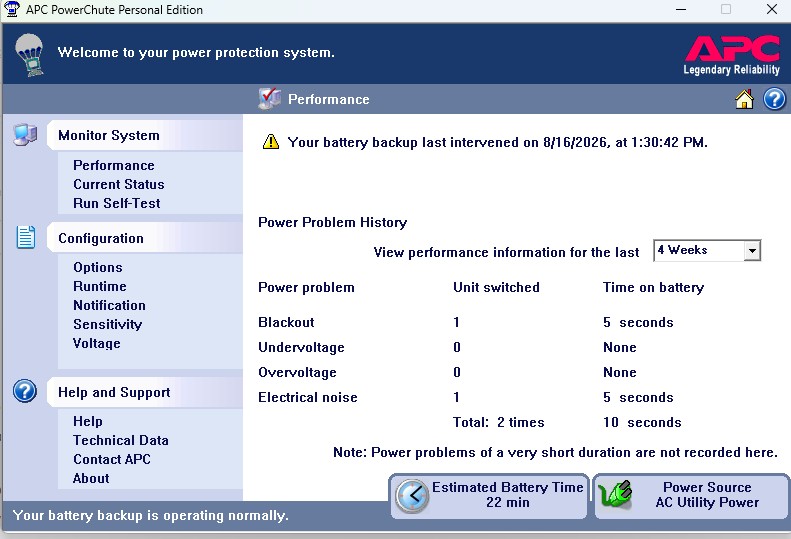Click the 'Time on battery' column header
Viewport: 791px width, 539px height.
point(653,288)
